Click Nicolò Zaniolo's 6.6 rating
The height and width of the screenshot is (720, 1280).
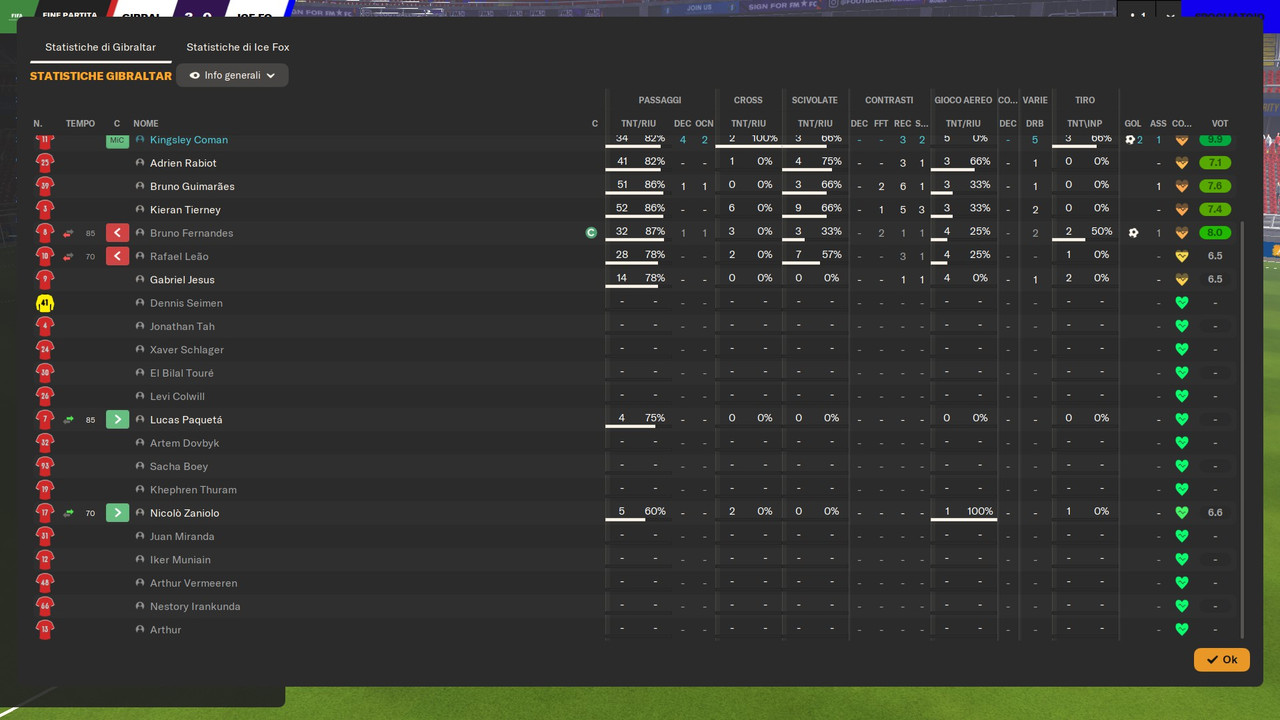coord(1215,513)
